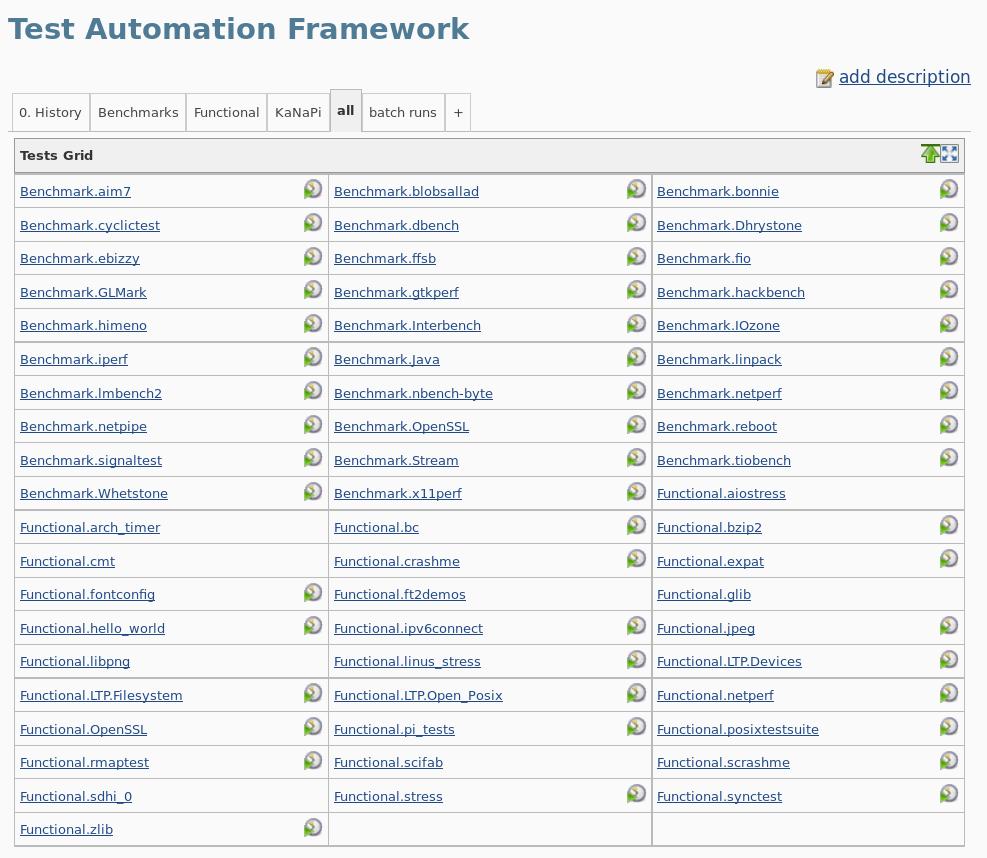This screenshot has height=858, width=987.
Task: Switch to the Functional tab
Action: pyautogui.click(x=227, y=113)
